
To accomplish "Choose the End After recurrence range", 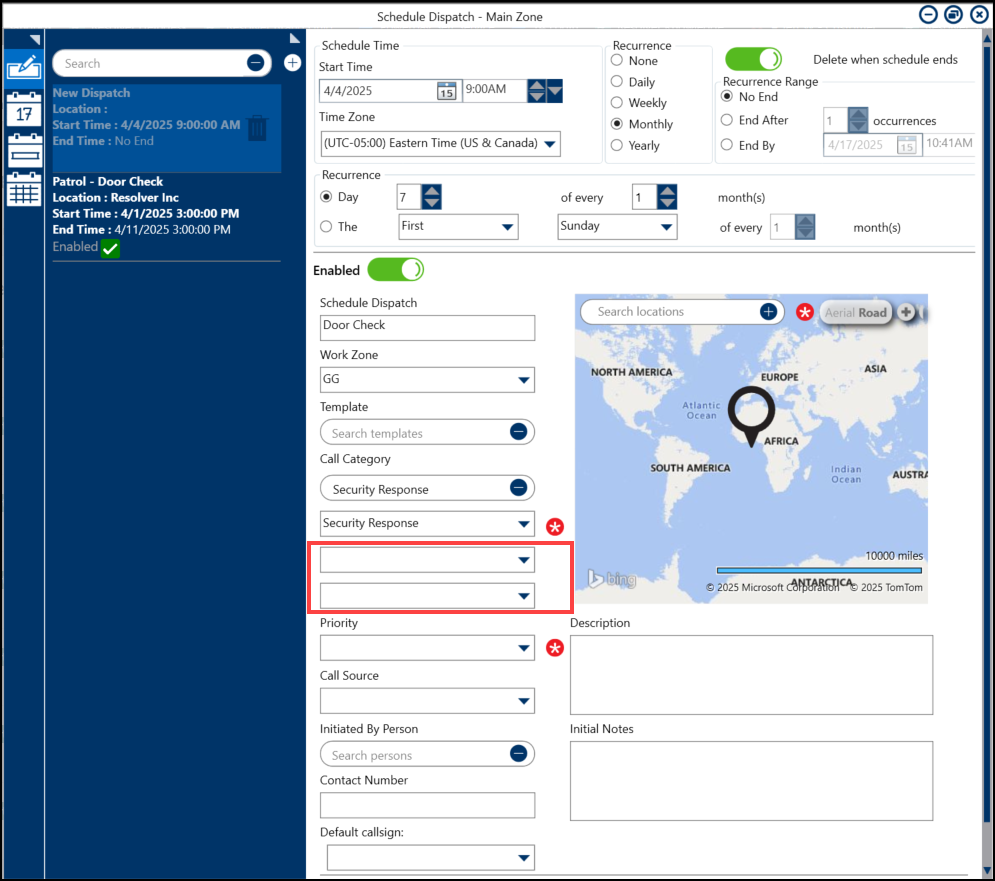I will tap(727, 120).
